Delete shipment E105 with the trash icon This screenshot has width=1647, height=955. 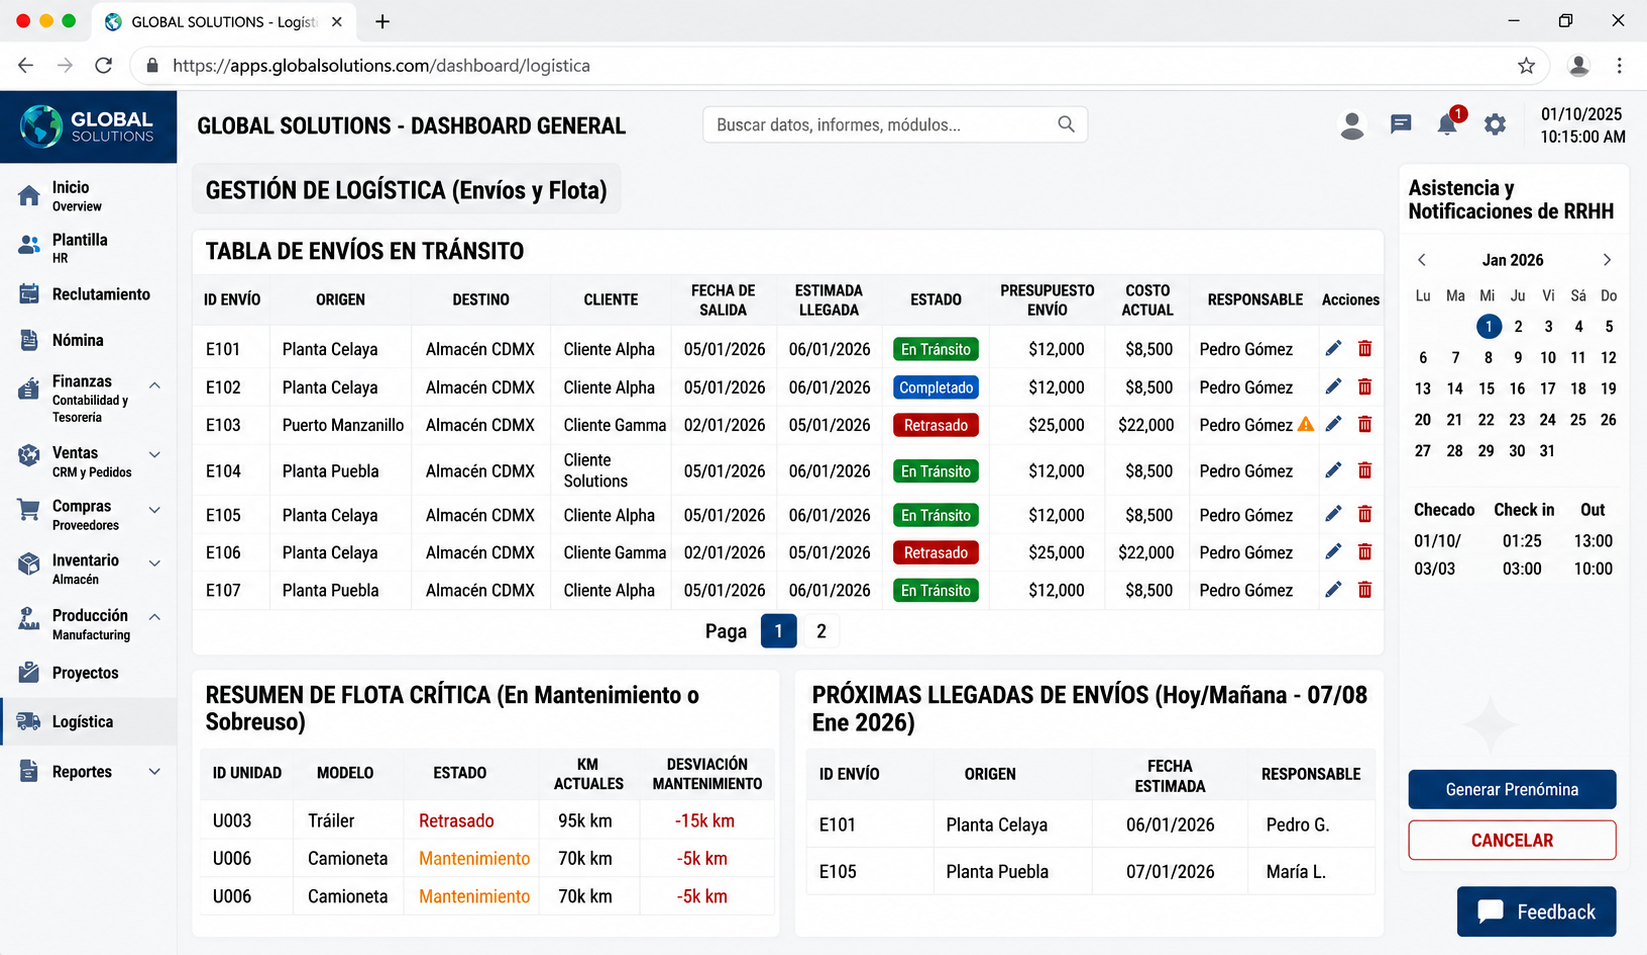click(x=1364, y=514)
